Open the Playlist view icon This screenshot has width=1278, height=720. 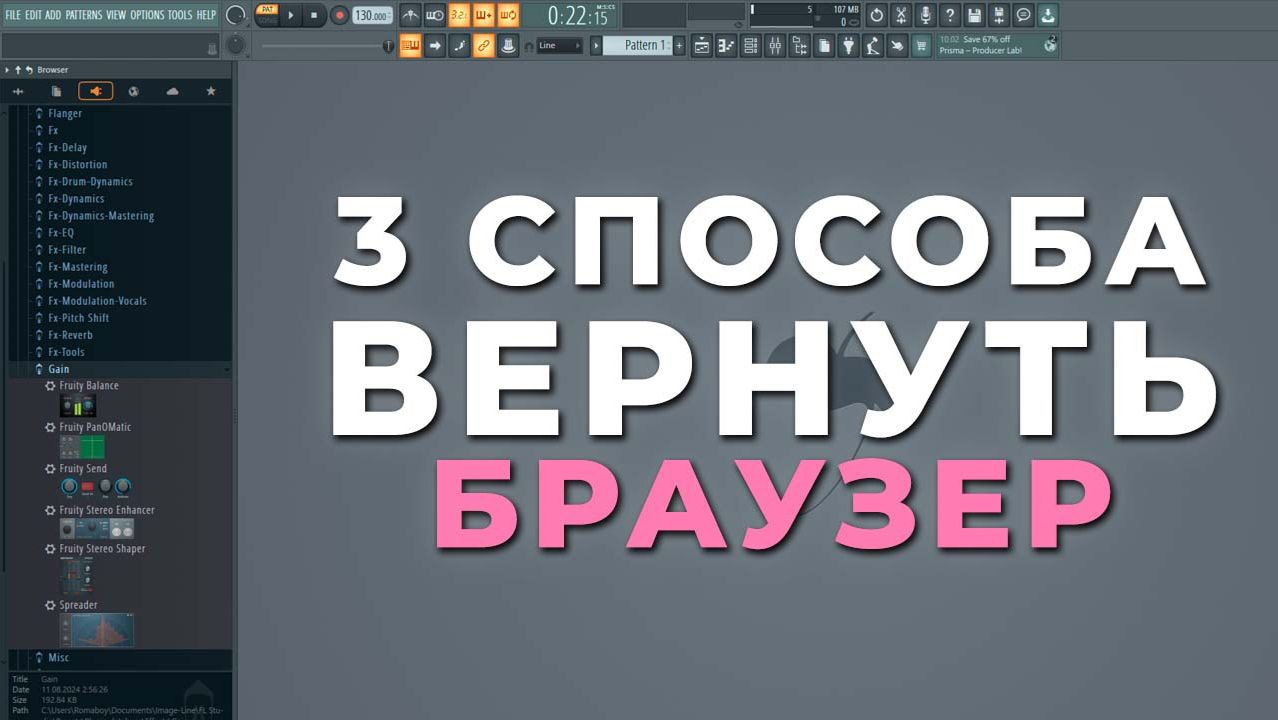click(x=702, y=45)
